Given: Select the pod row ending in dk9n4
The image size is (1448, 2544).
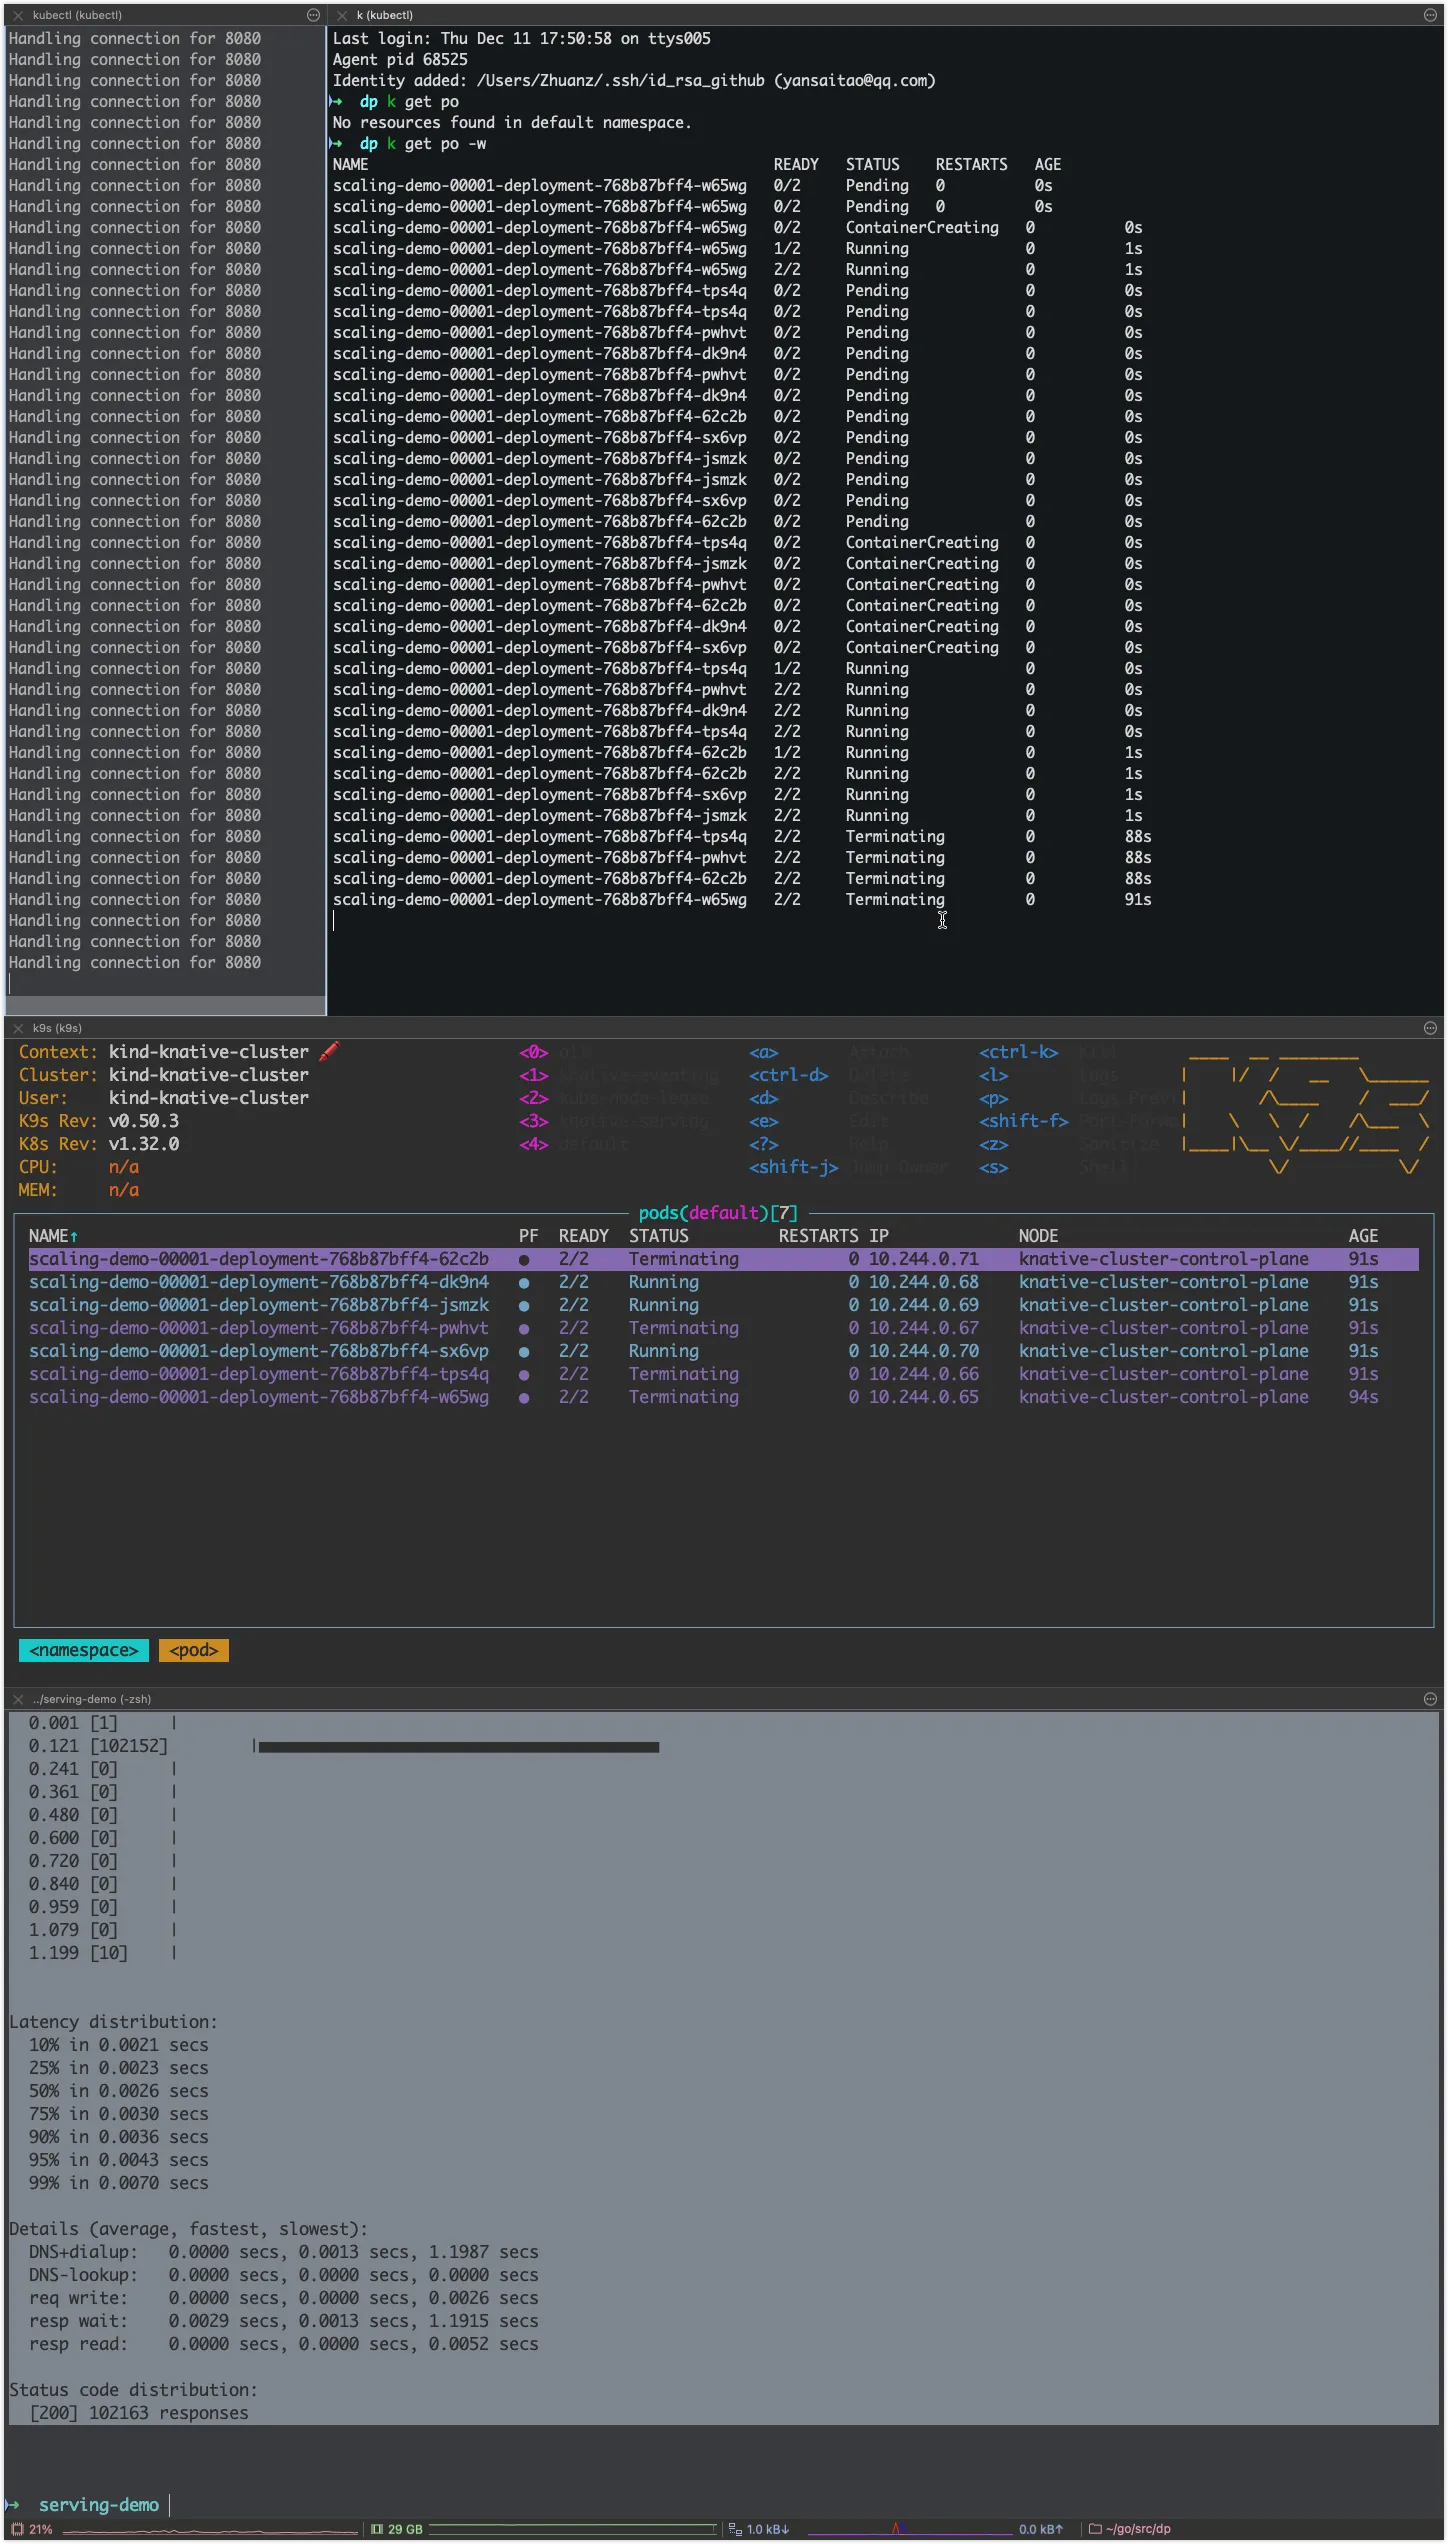Looking at the screenshot, I should pyautogui.click(x=723, y=1282).
